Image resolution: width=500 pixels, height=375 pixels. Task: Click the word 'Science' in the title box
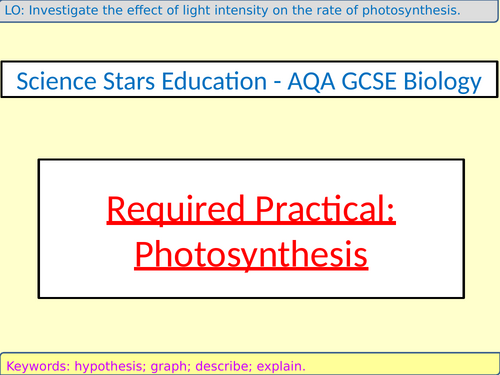click(57, 81)
